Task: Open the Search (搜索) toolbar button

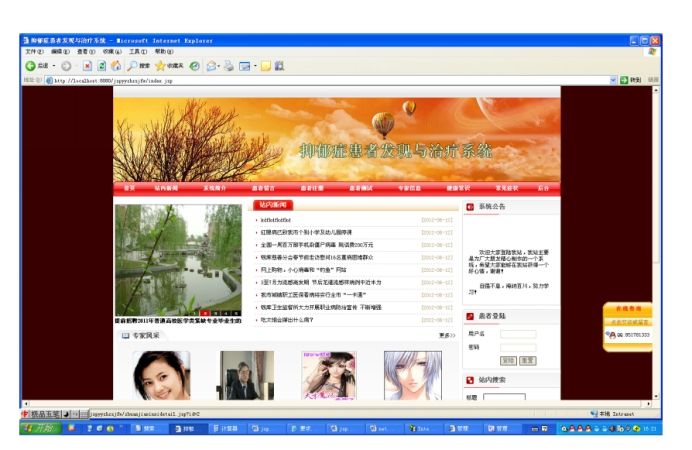Action: pos(139,66)
